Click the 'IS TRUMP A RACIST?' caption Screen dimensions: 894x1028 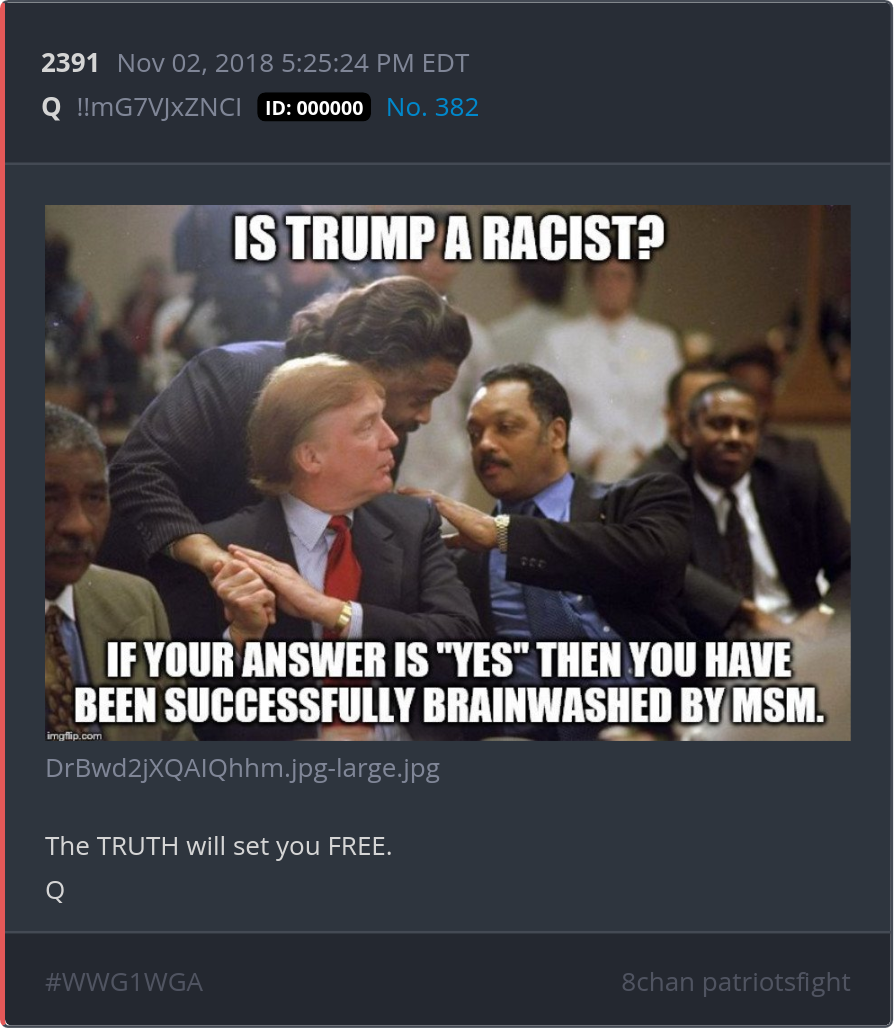click(x=448, y=237)
